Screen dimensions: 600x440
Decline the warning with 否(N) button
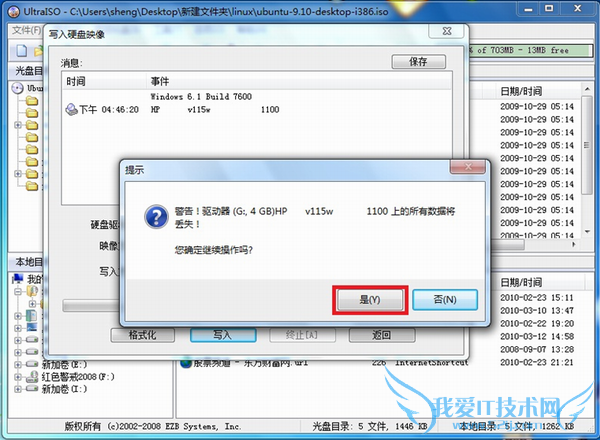point(445,300)
